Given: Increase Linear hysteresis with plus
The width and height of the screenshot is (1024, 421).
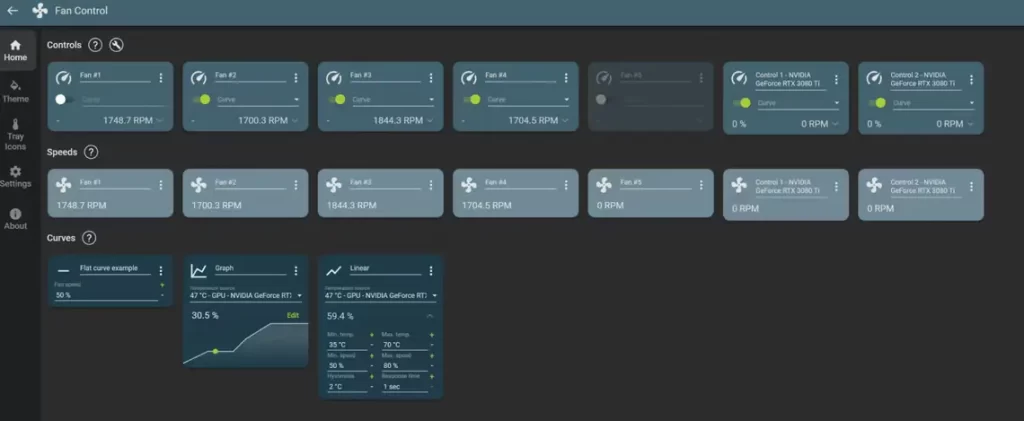Looking at the screenshot, I should click(x=371, y=377).
